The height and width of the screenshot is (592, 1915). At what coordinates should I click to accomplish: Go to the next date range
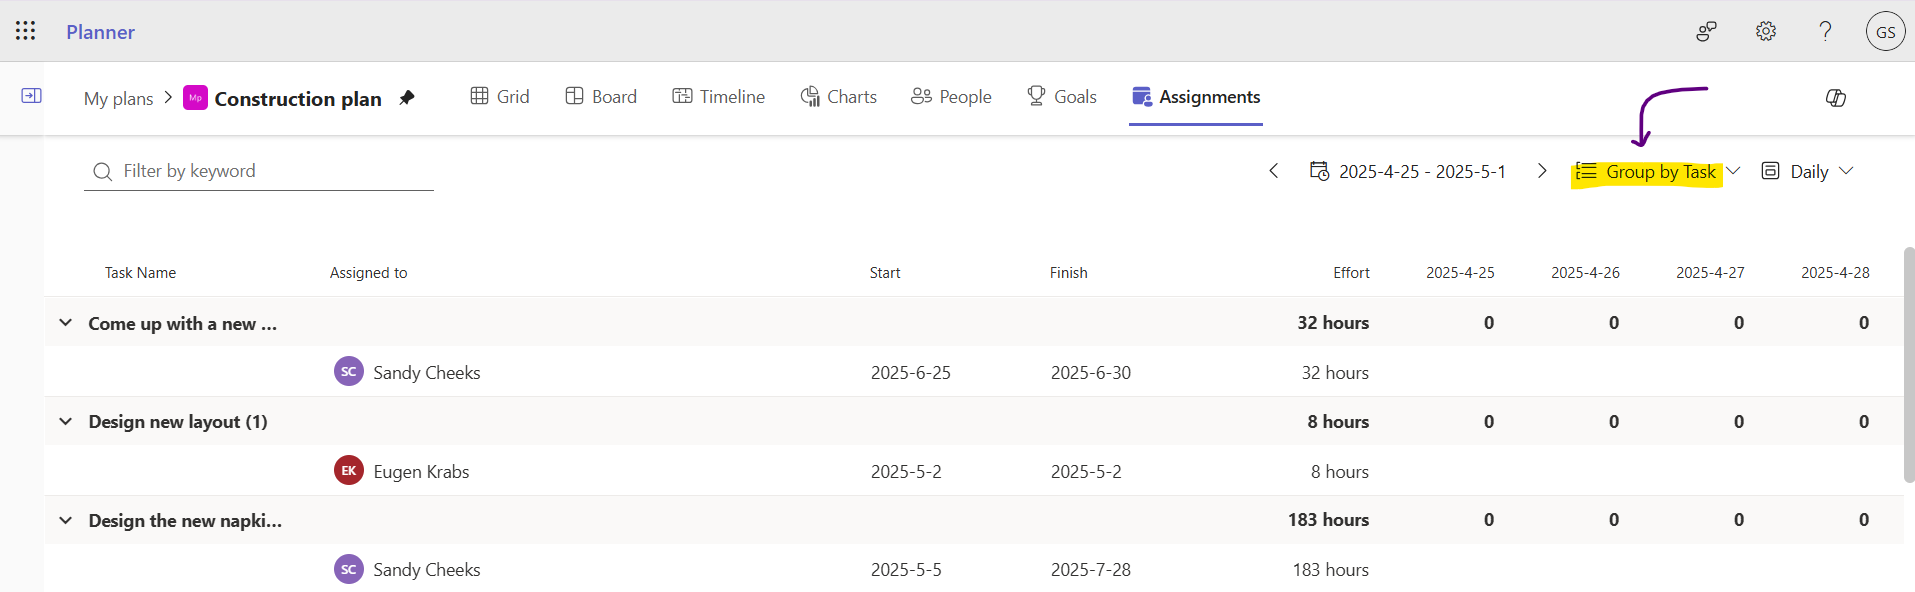click(1542, 171)
